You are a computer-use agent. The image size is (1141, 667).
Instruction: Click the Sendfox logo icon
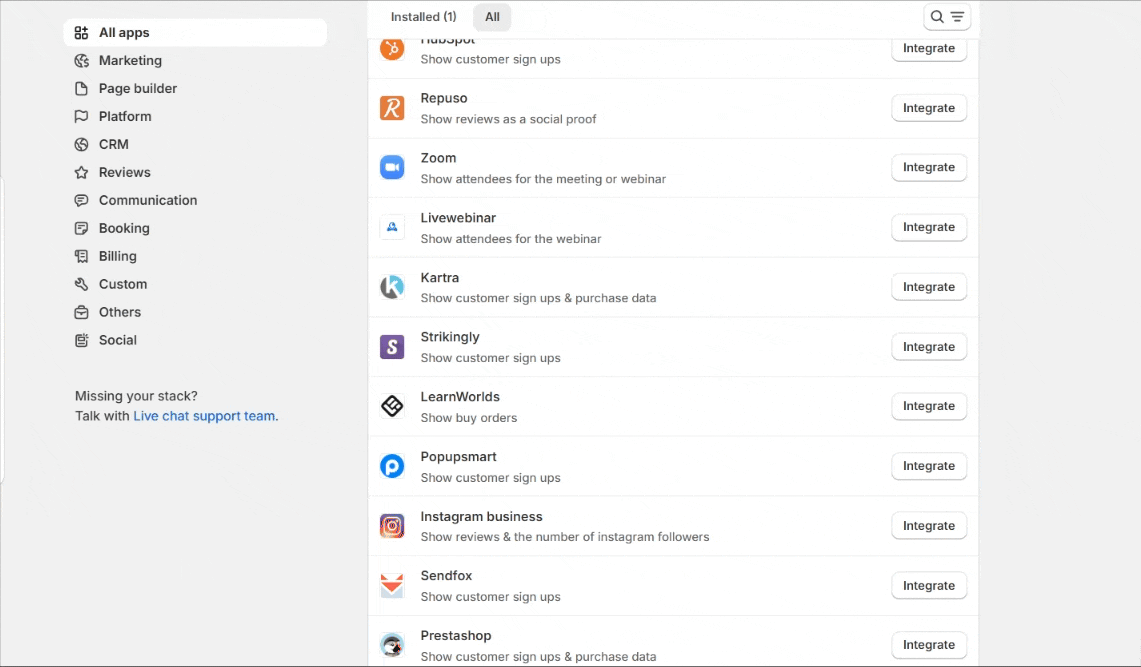pos(392,586)
